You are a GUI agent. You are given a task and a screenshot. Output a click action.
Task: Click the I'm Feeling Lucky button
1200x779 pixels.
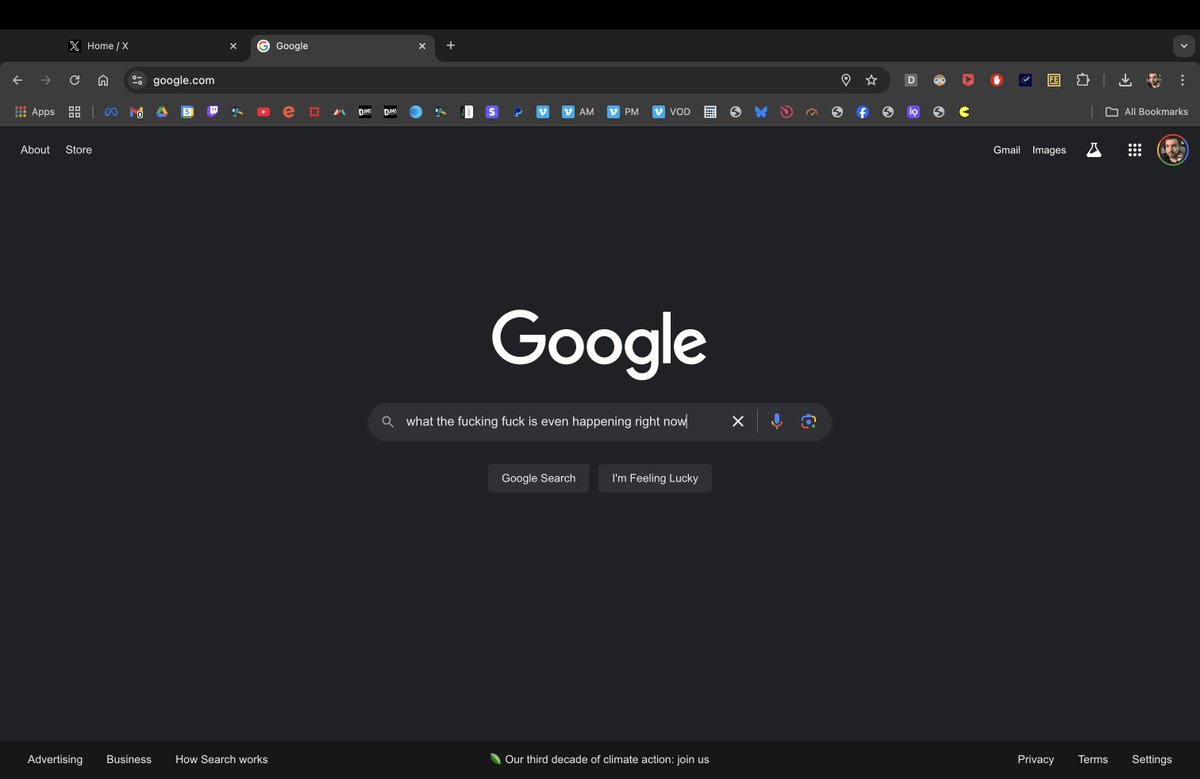655,478
